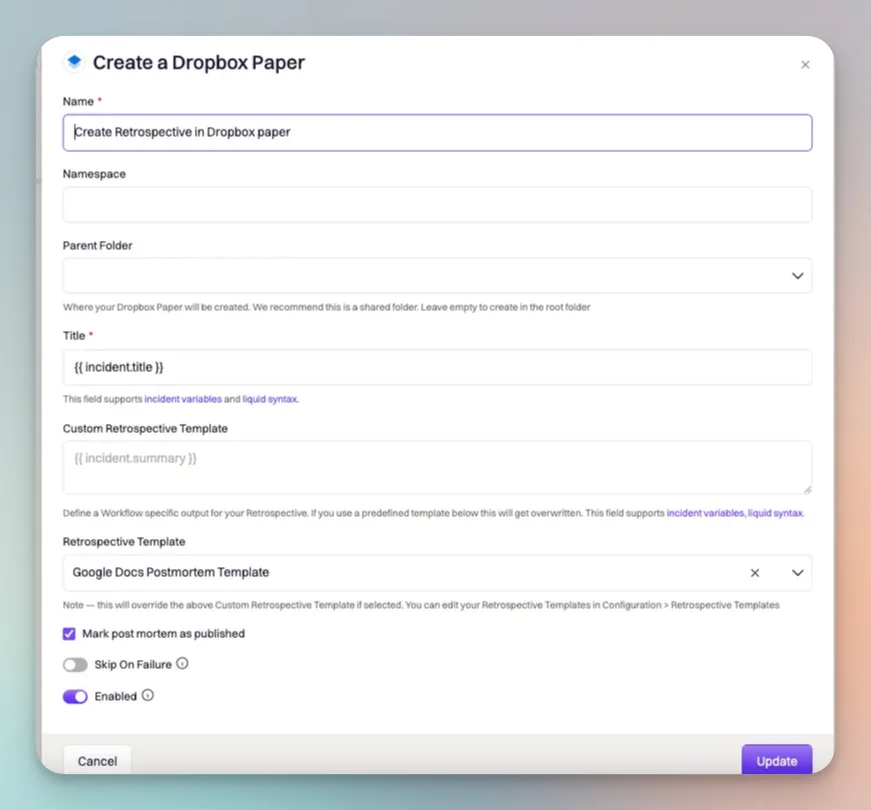Image resolution: width=871 pixels, height=810 pixels.
Task: Click the Dropbox logo icon in header
Action: pyautogui.click(x=74, y=62)
